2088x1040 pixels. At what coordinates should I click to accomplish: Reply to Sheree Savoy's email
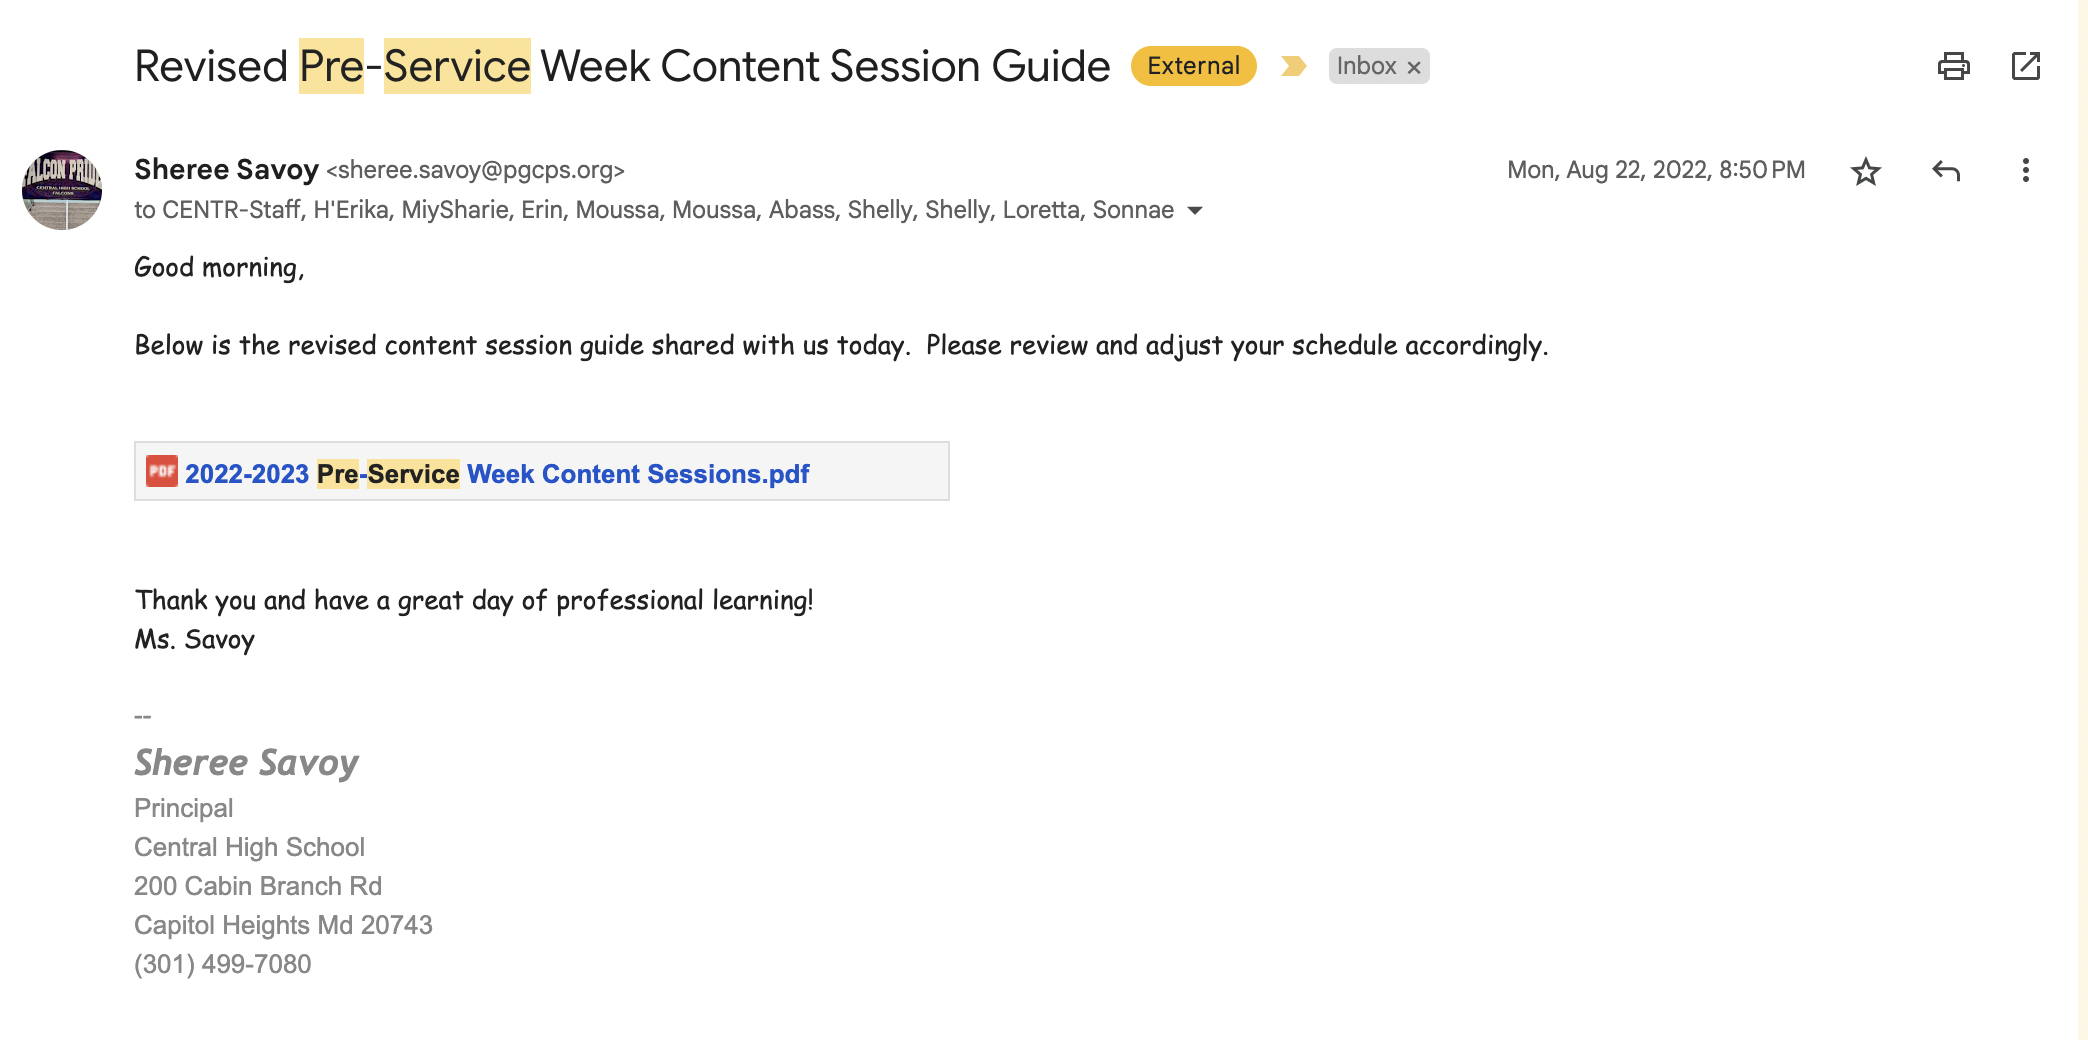coord(1945,171)
